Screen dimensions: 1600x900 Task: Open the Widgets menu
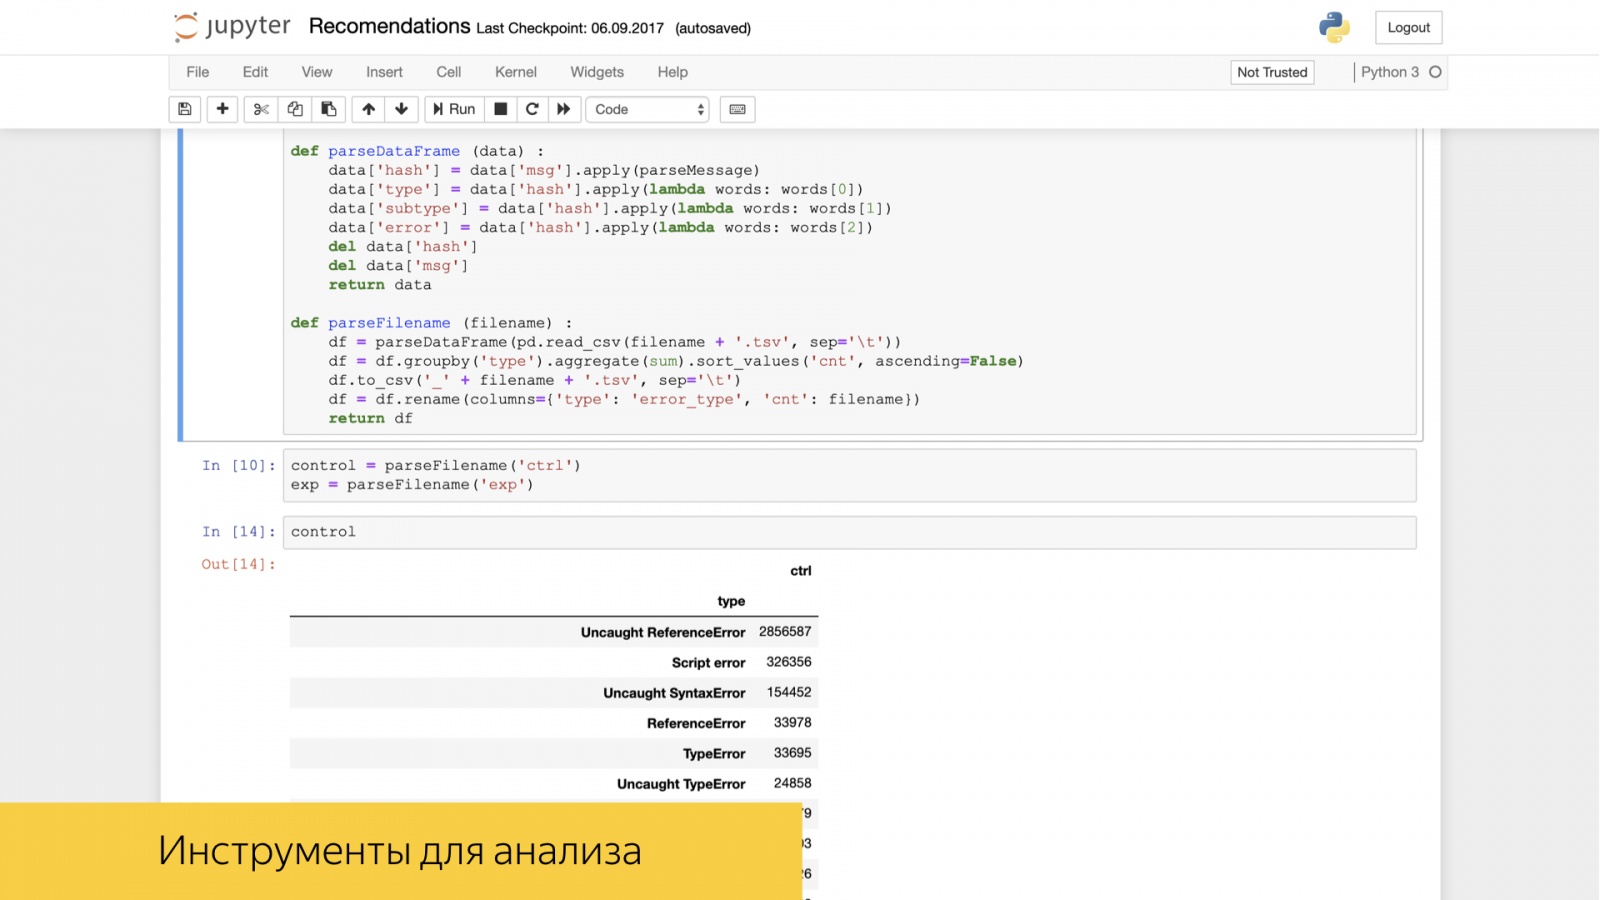(x=597, y=72)
